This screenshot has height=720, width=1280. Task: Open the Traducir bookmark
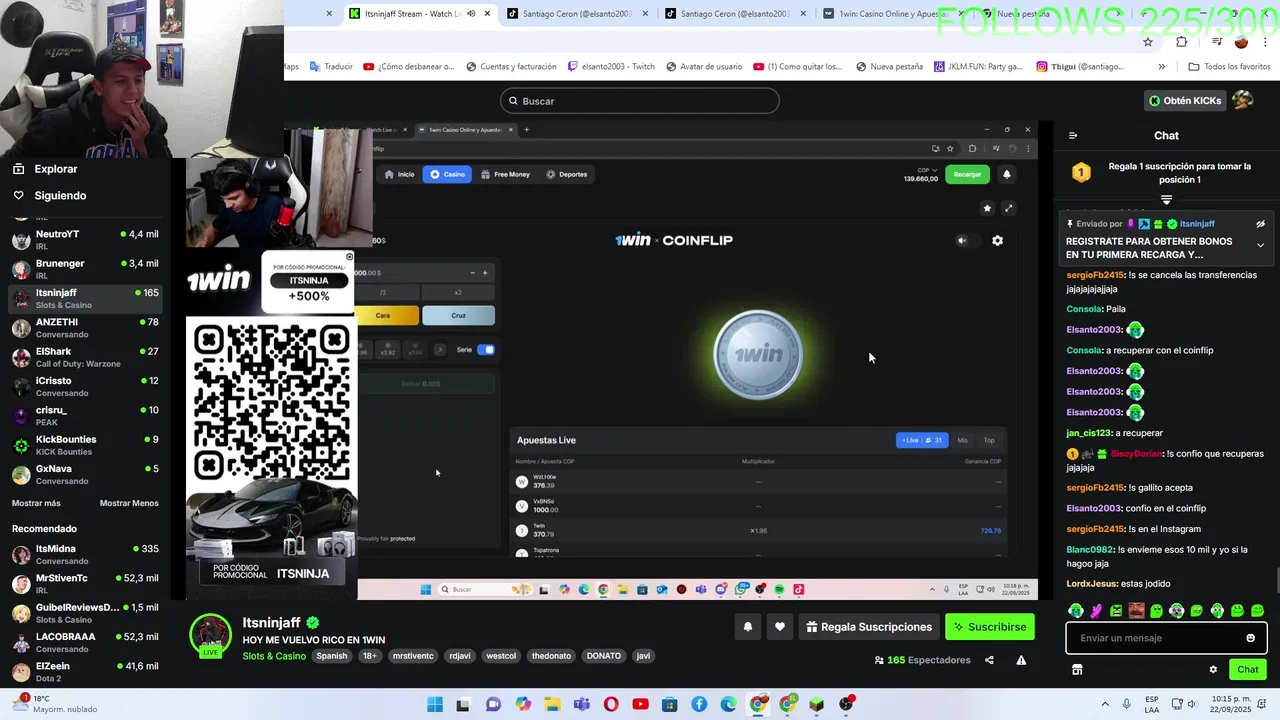click(x=331, y=67)
